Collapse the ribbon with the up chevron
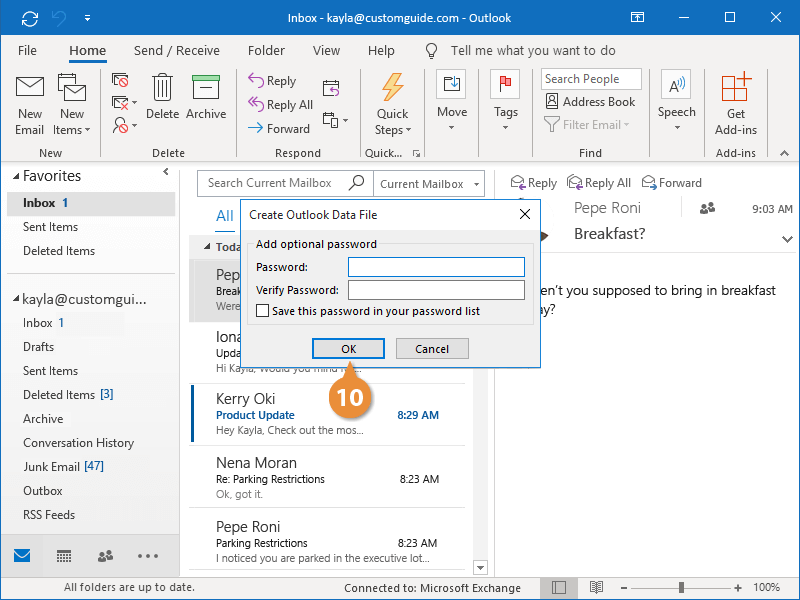 click(x=785, y=153)
